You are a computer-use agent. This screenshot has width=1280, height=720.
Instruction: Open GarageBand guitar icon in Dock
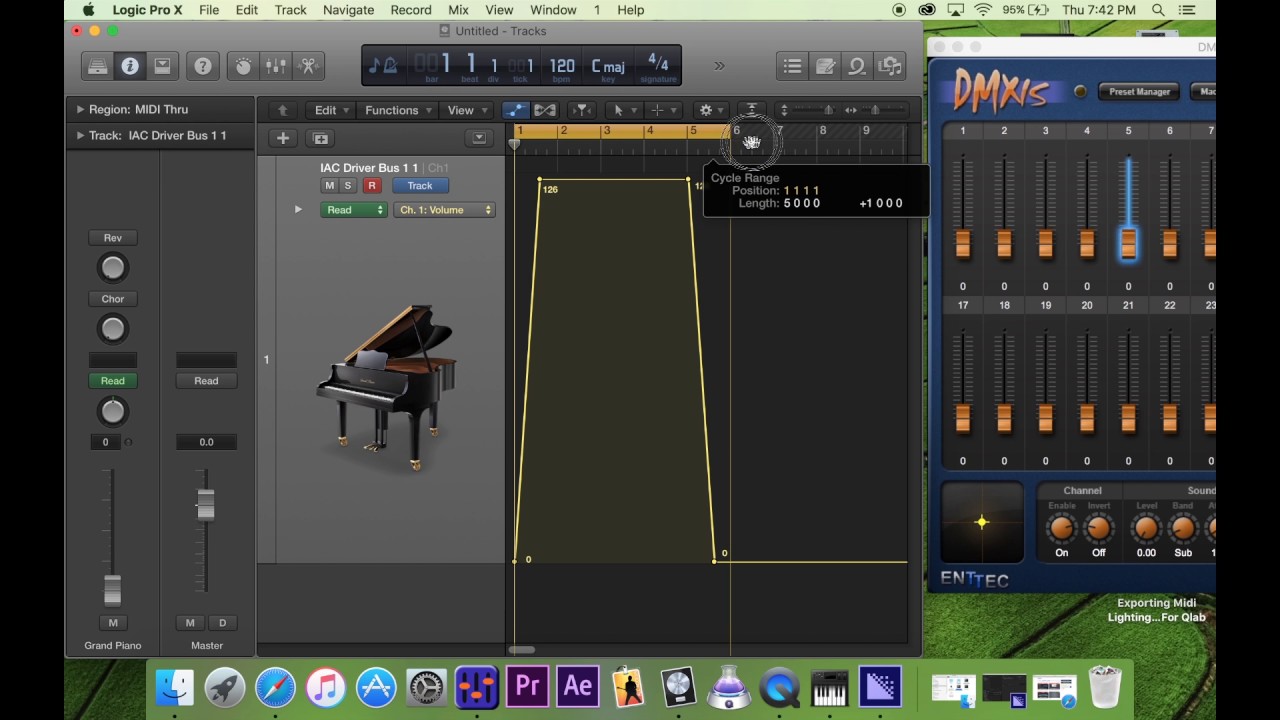628,687
